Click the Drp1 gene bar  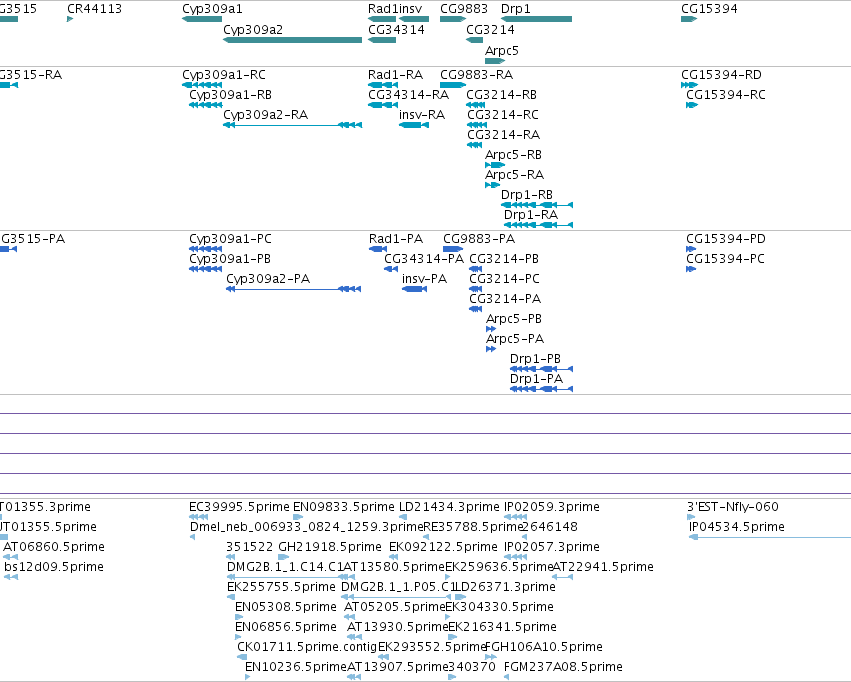(536, 19)
